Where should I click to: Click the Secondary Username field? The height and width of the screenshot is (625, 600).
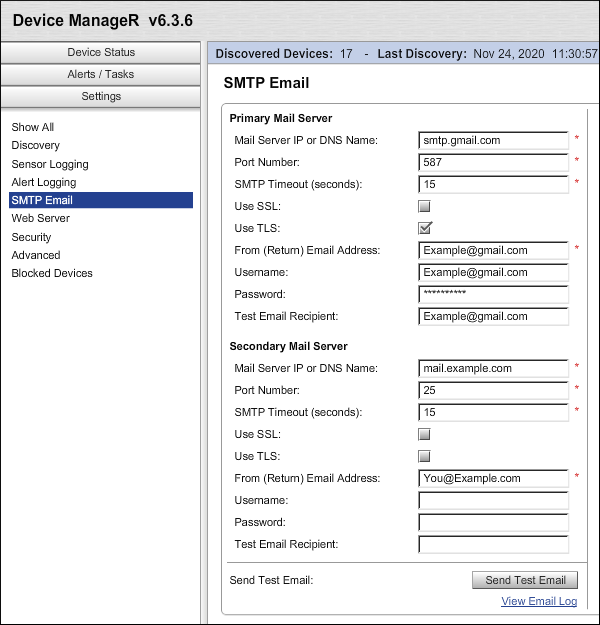coord(493,500)
